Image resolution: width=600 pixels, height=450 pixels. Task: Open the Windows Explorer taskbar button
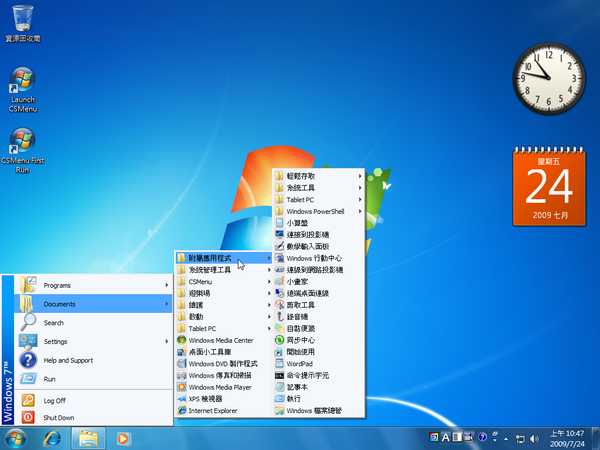click(88, 439)
